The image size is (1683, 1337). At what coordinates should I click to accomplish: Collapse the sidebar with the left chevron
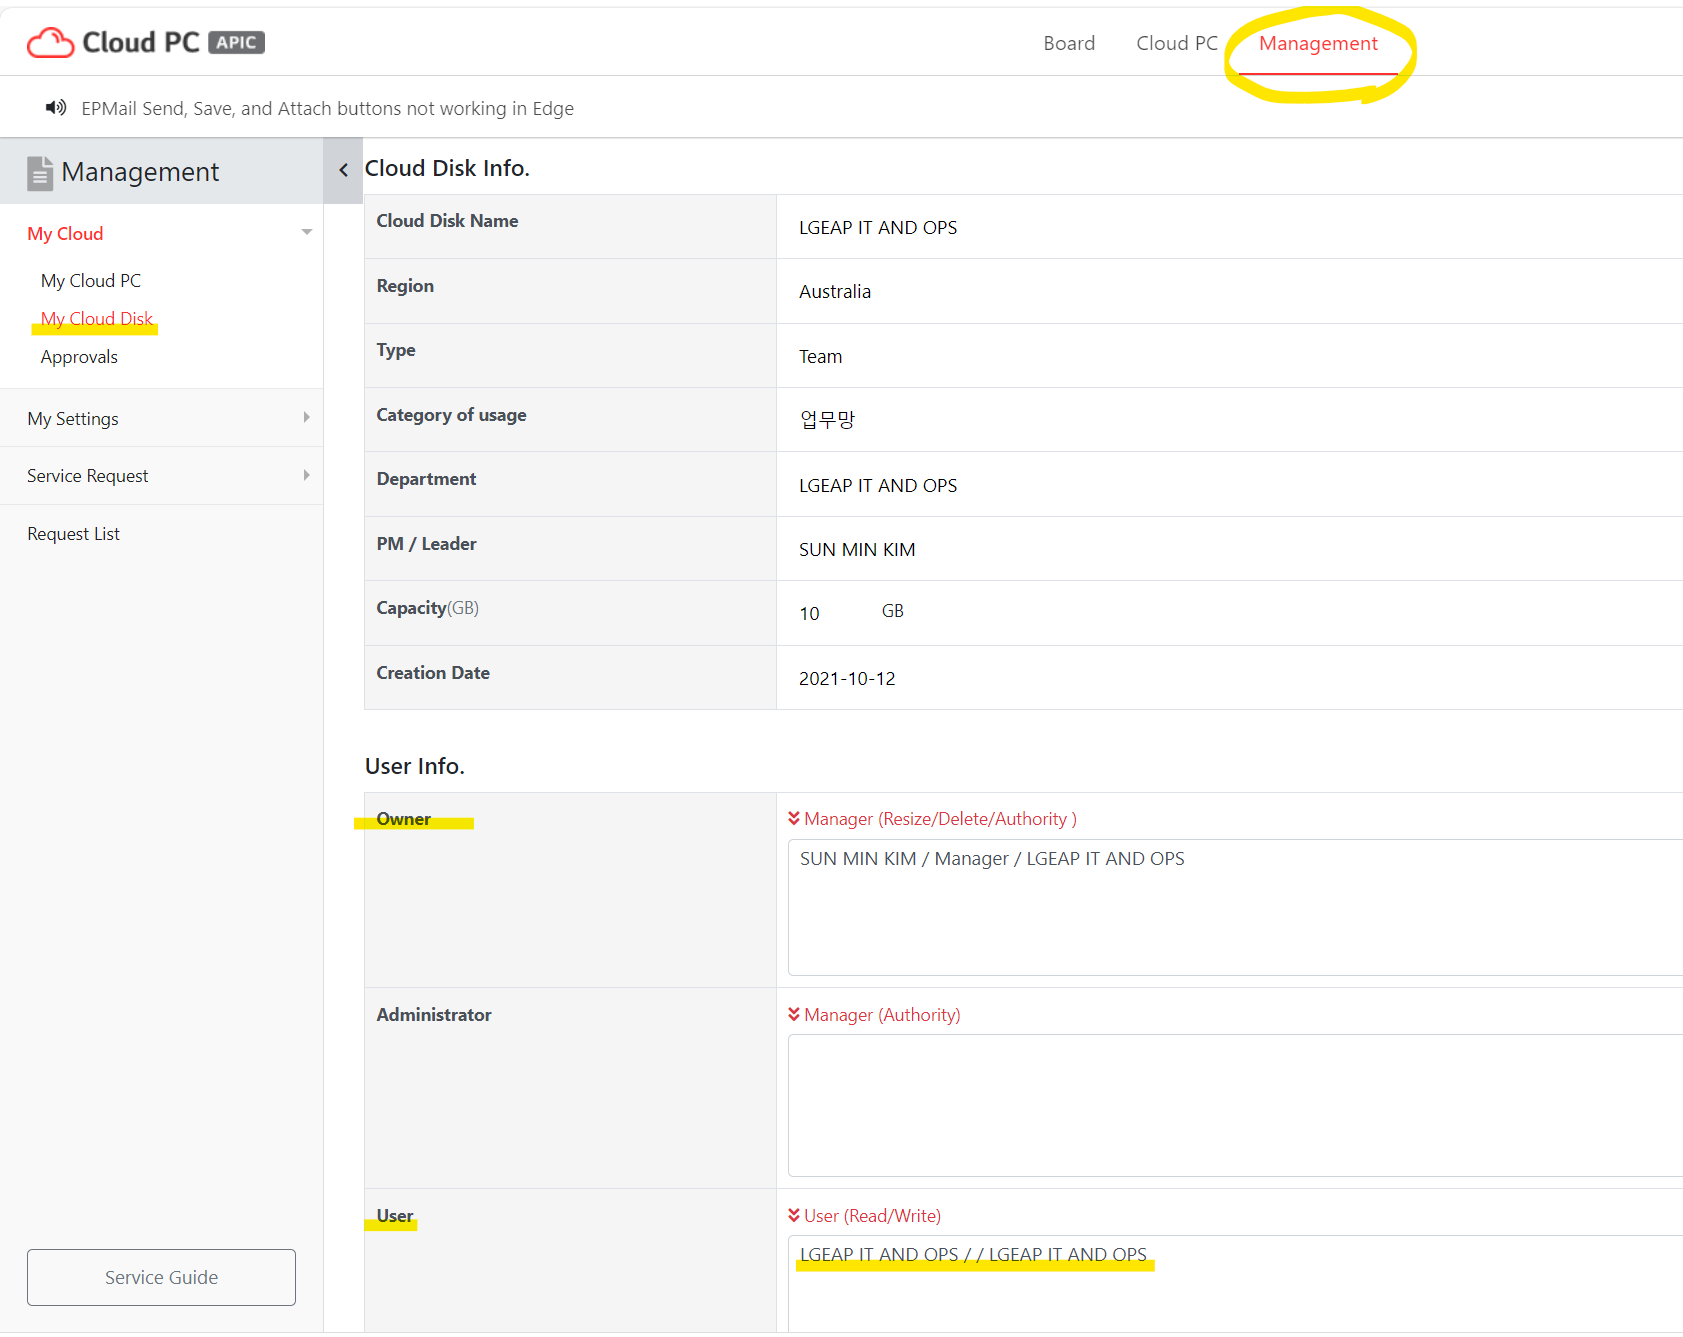pyautogui.click(x=343, y=170)
